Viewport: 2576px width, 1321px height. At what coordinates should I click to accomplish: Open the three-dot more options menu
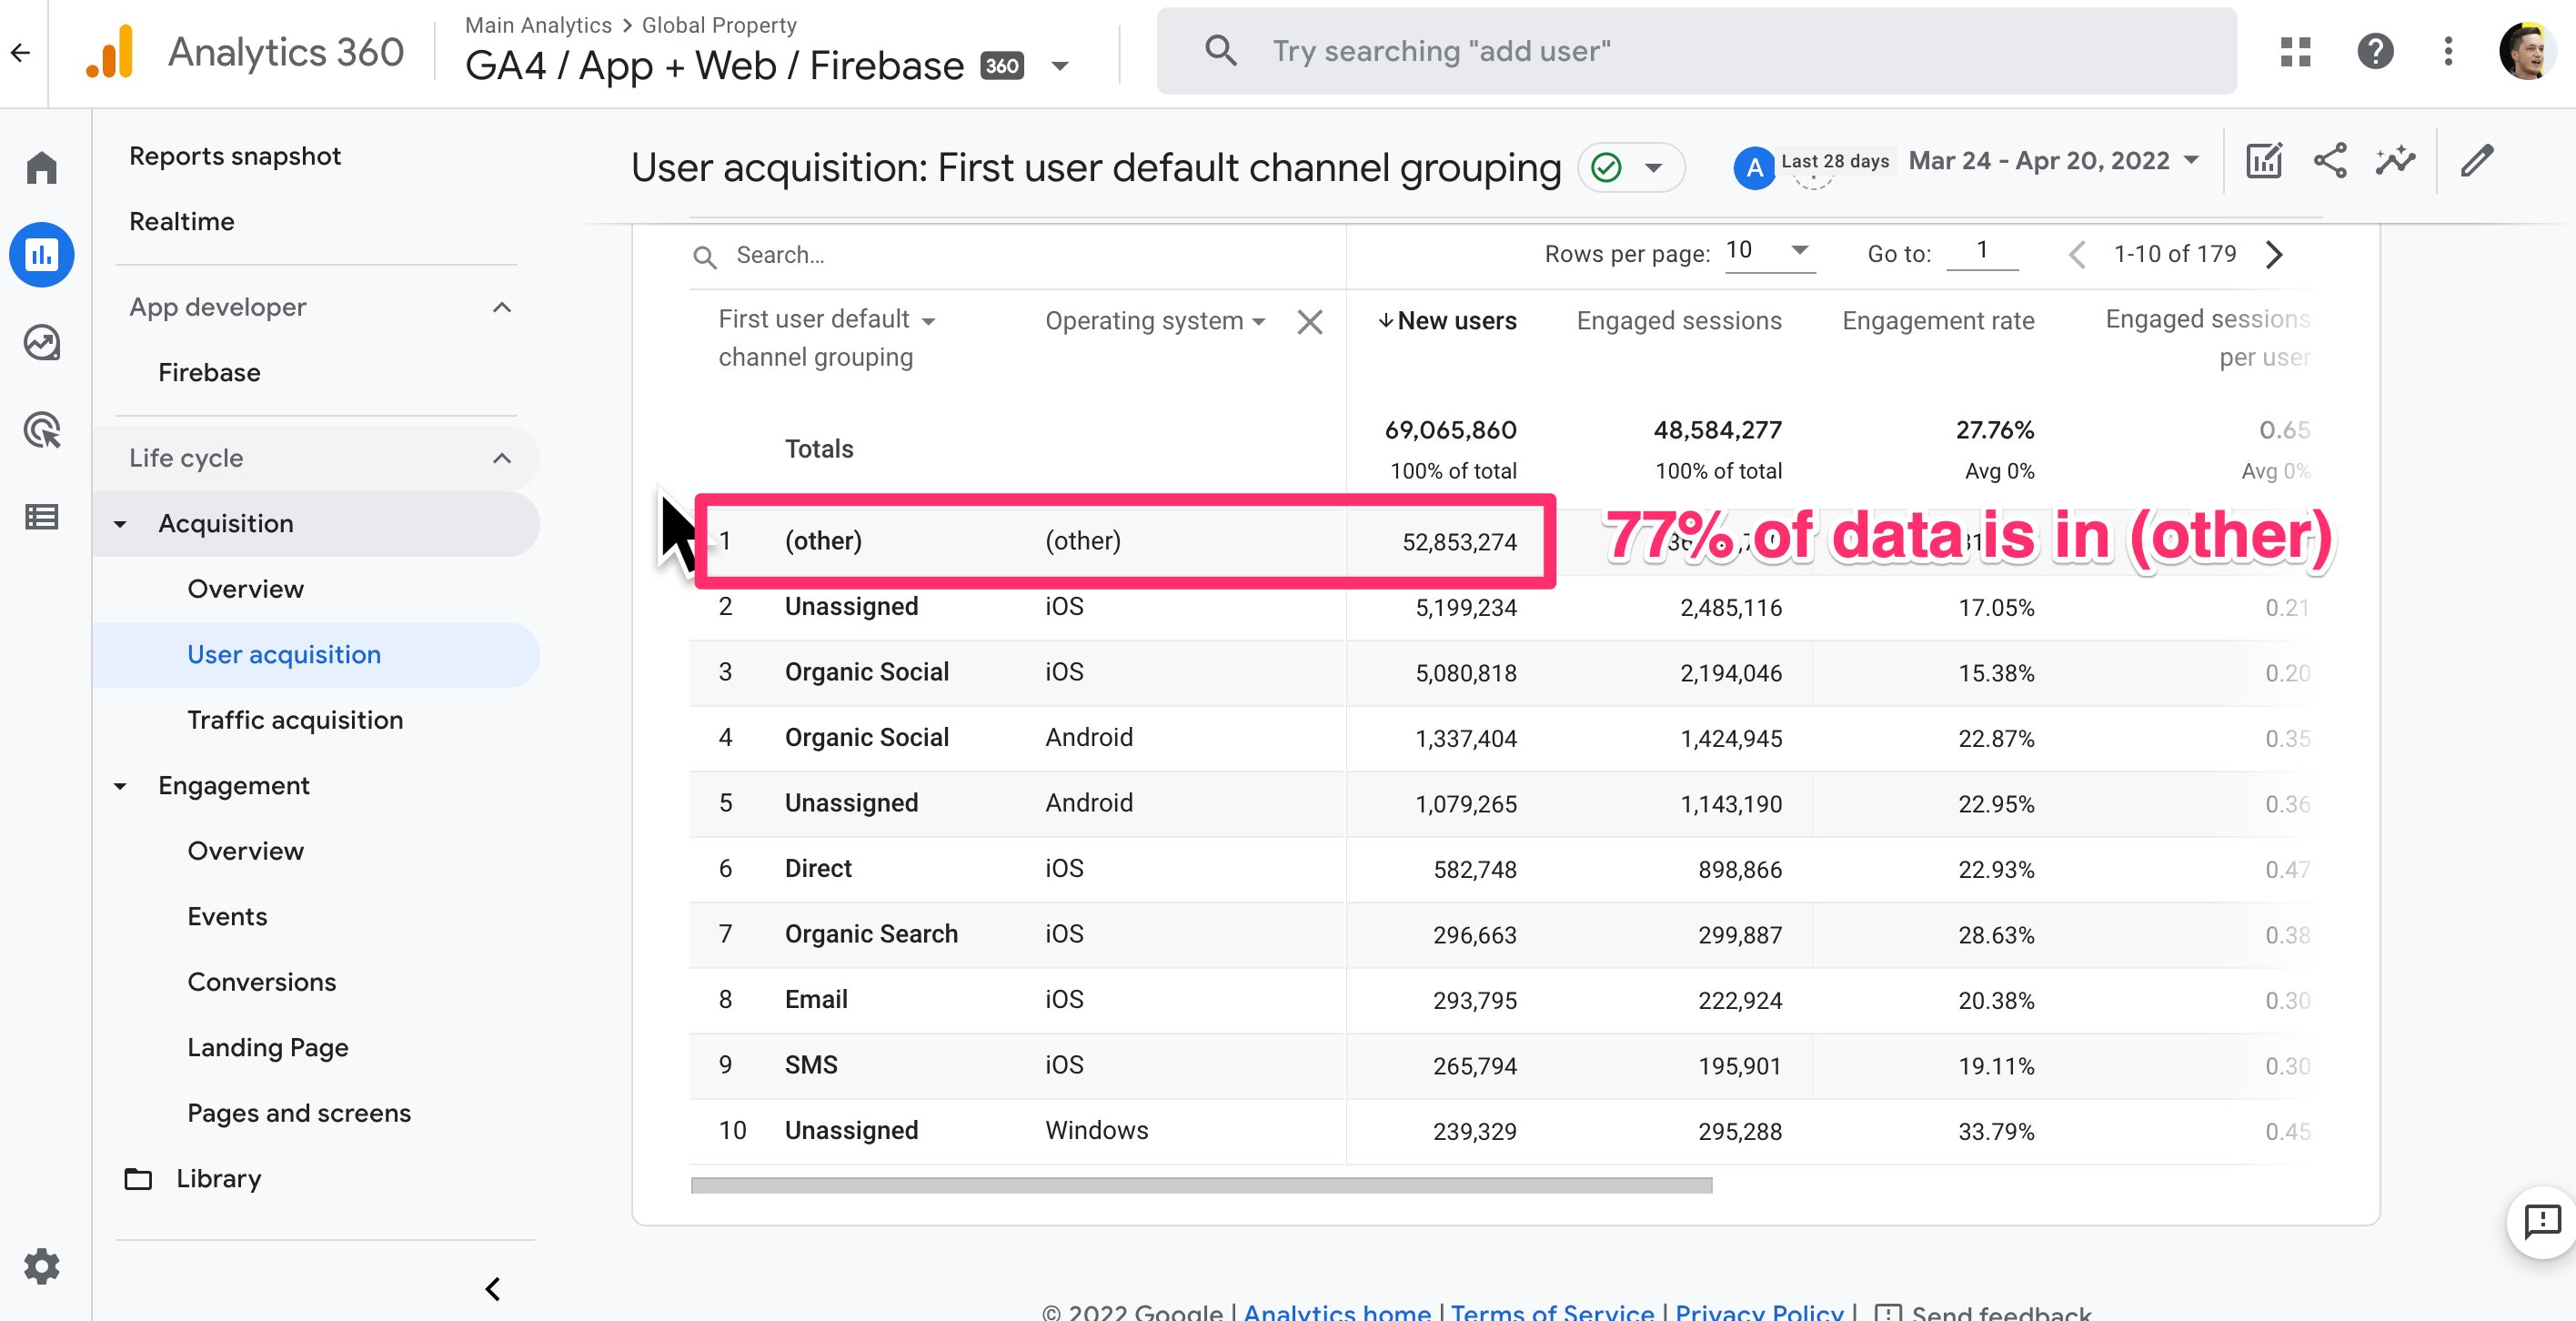click(x=2448, y=51)
